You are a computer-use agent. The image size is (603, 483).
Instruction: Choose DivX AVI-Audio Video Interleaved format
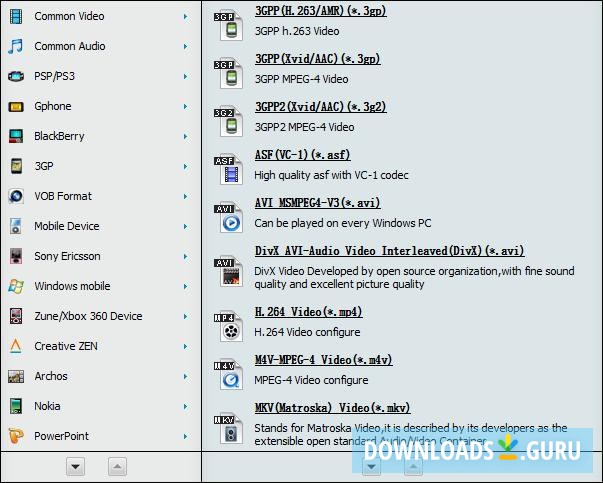(x=390, y=251)
